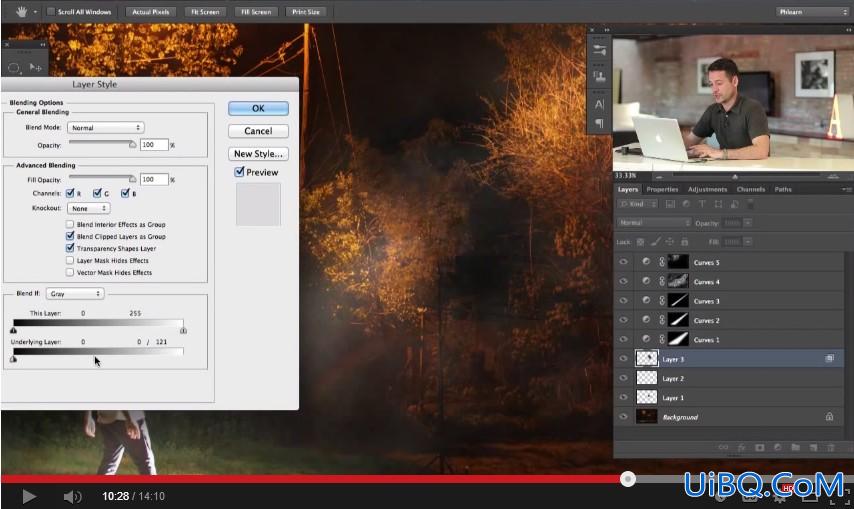The width and height of the screenshot is (854, 509).
Task: Open the Layers panel Opacity arrow
Action: (x=748, y=223)
